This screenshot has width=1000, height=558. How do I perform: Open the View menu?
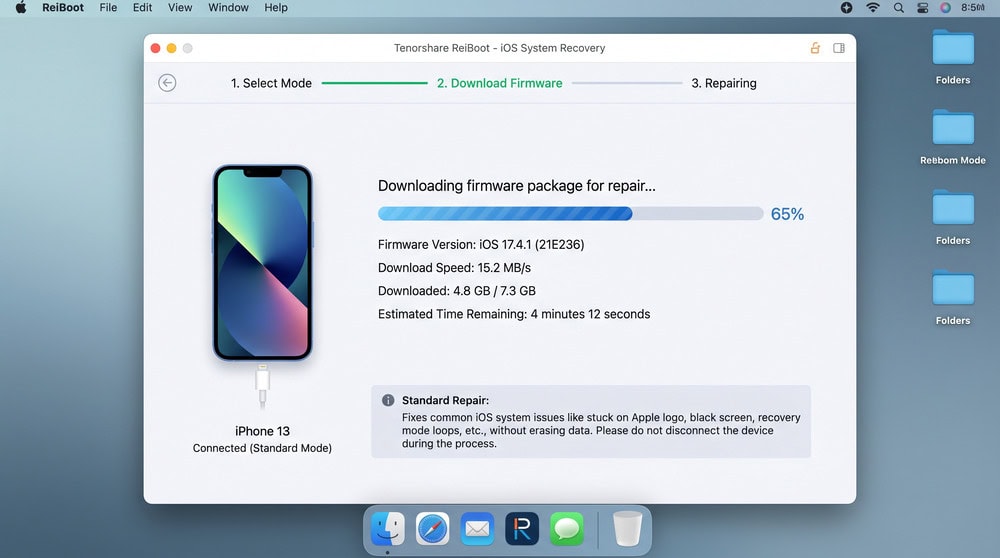(180, 8)
